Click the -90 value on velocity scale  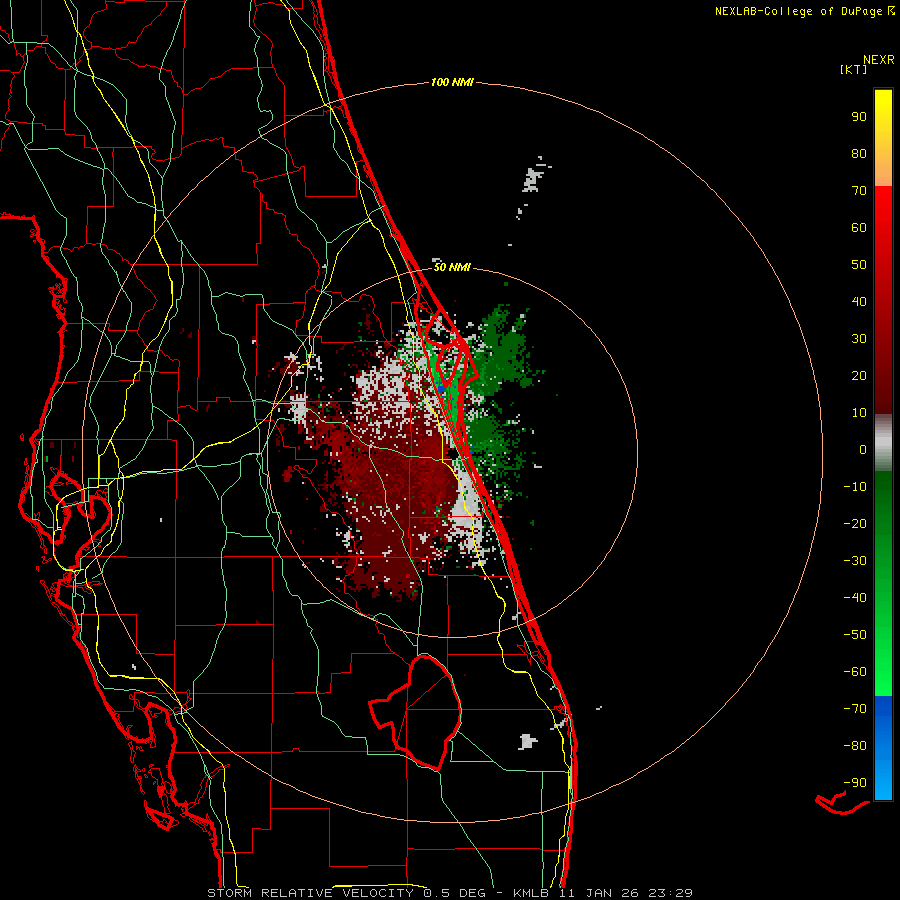pos(855,783)
